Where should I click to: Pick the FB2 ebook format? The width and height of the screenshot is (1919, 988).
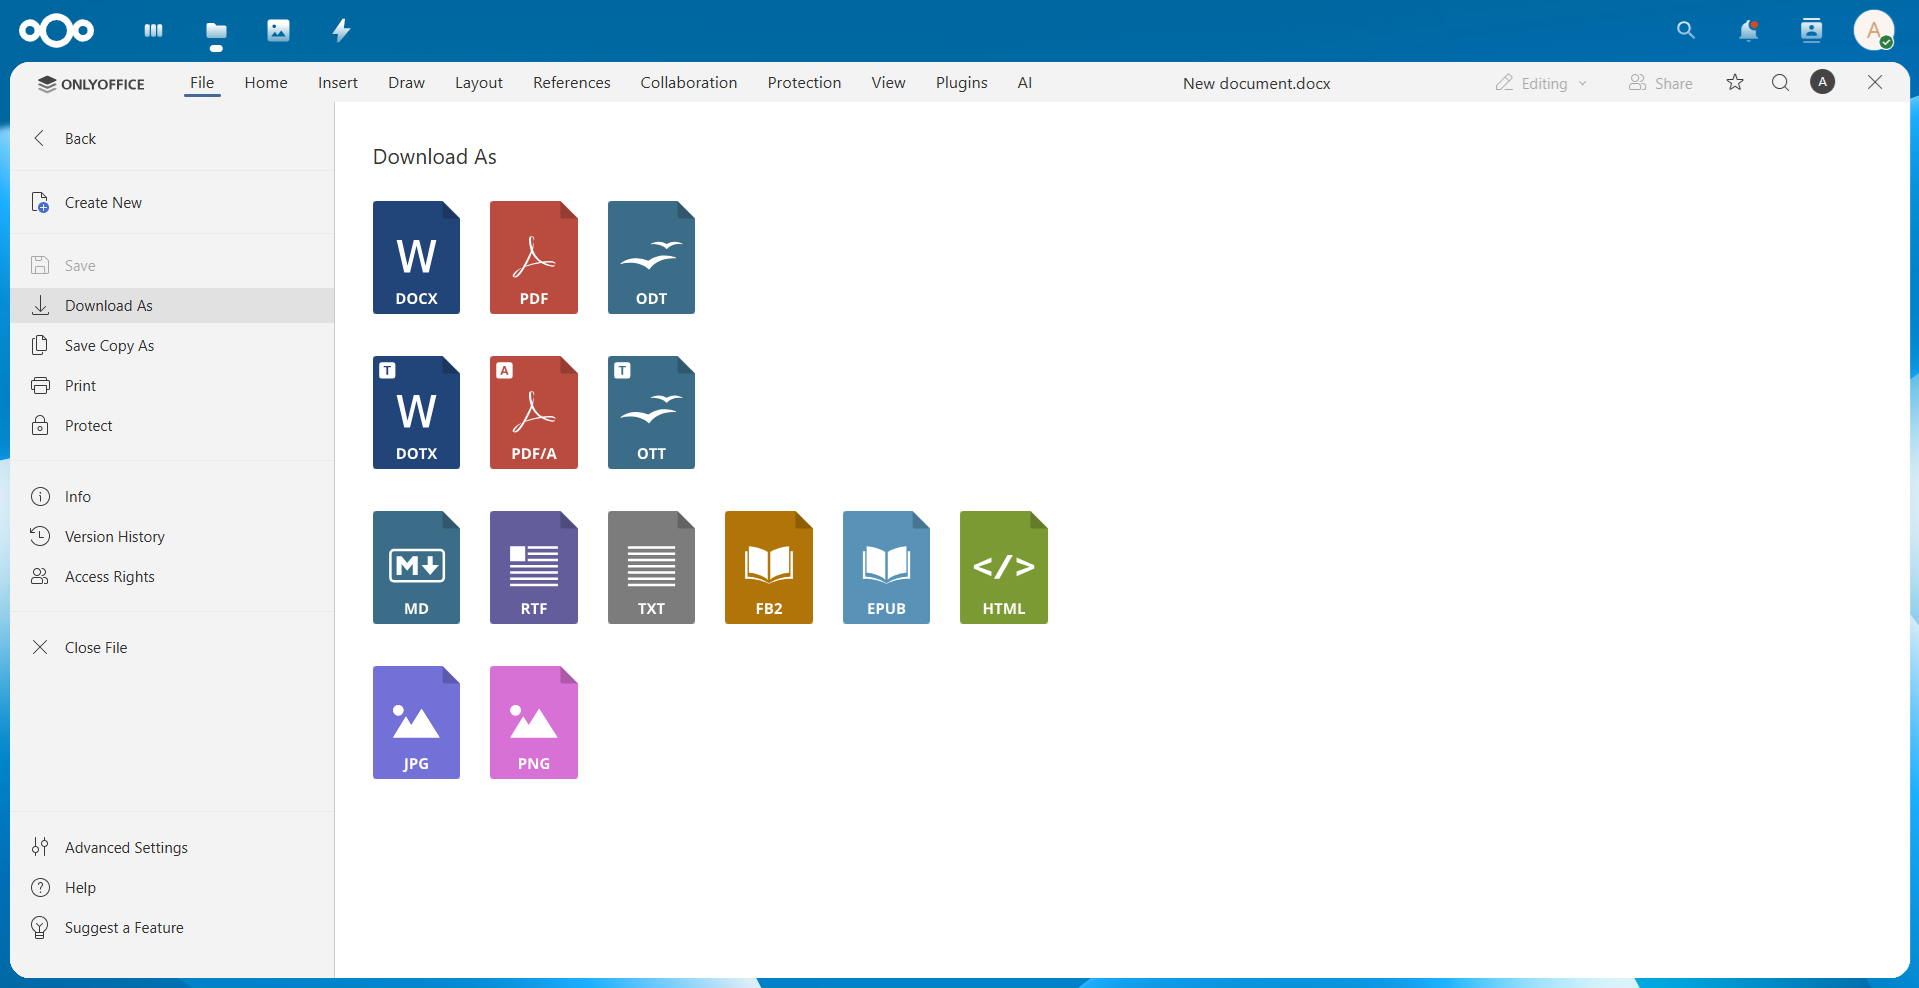point(768,567)
